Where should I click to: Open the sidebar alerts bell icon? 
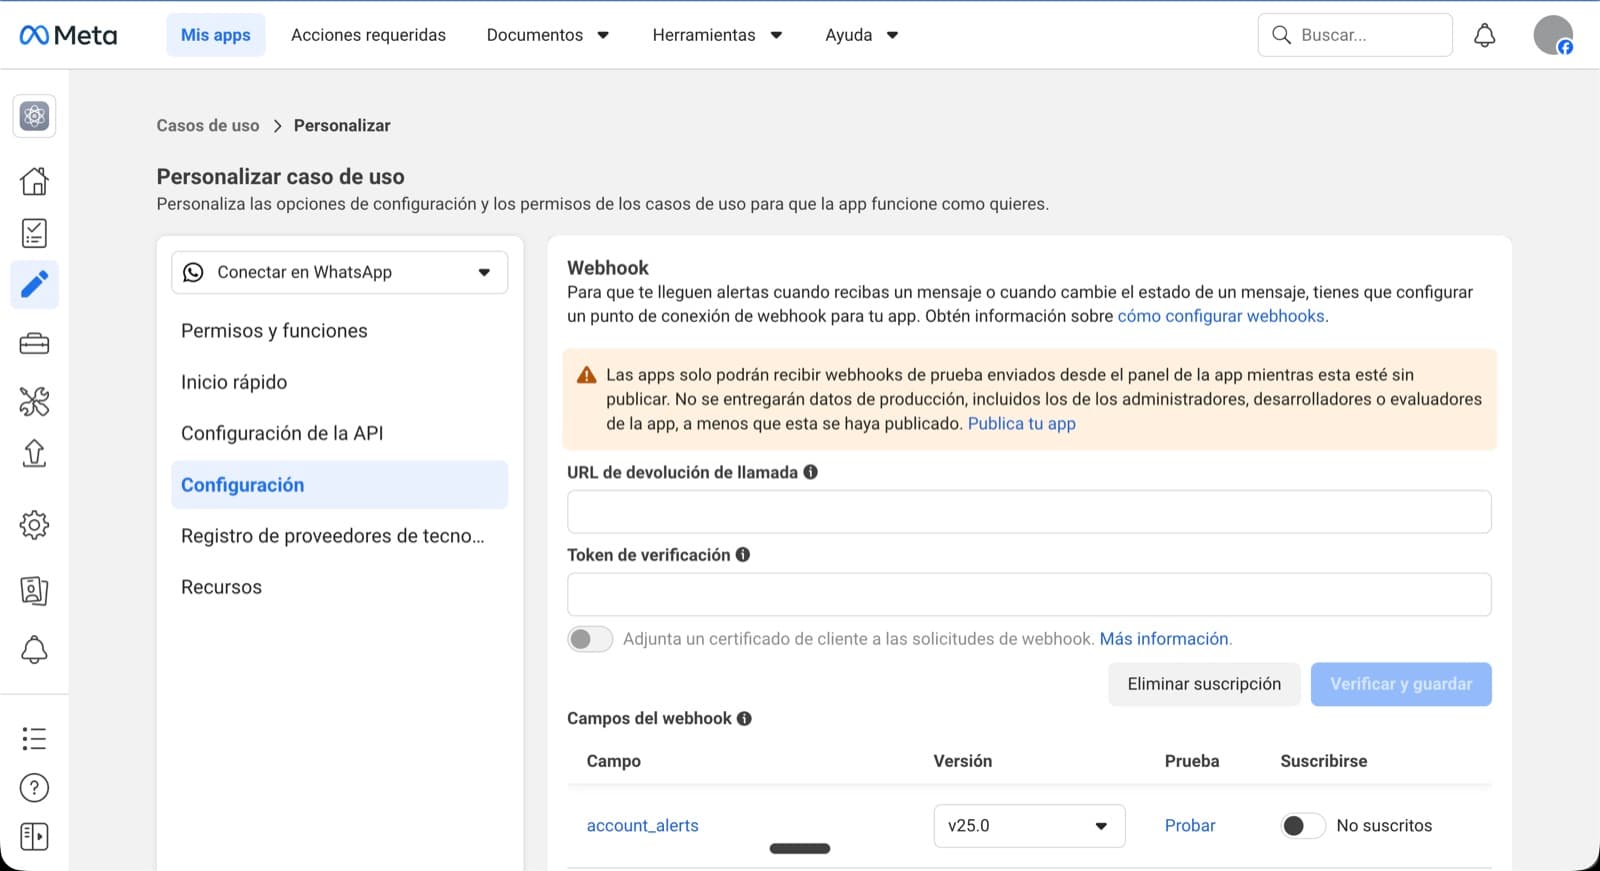34,650
